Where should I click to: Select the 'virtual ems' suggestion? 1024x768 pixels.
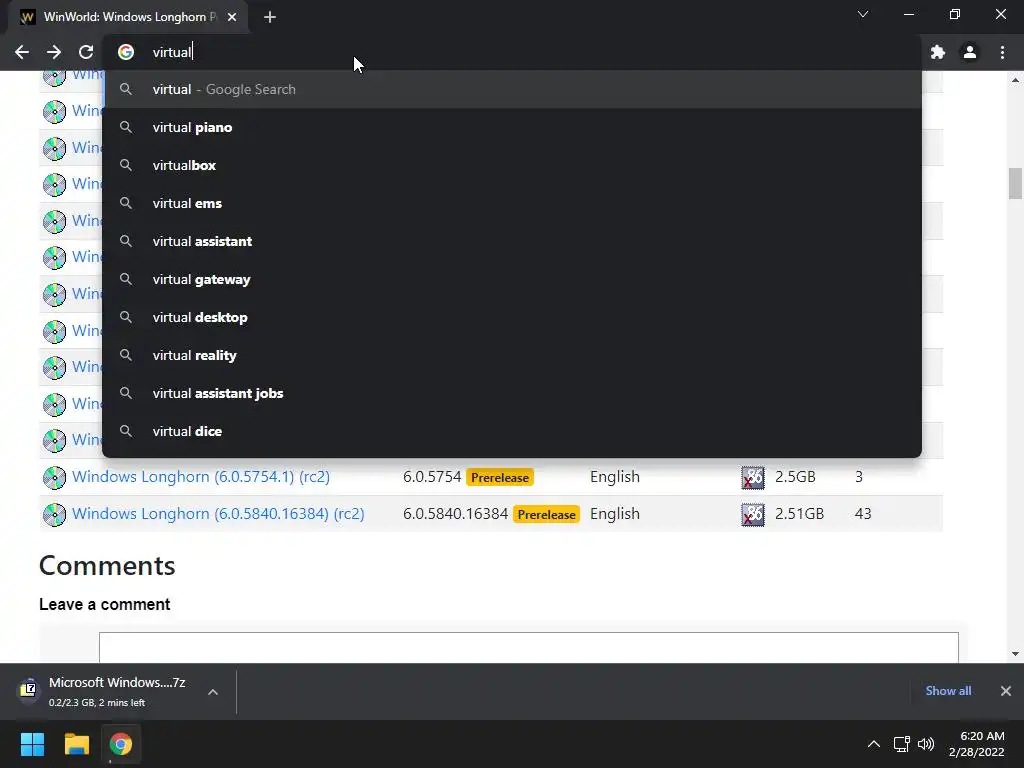[x=512, y=203]
